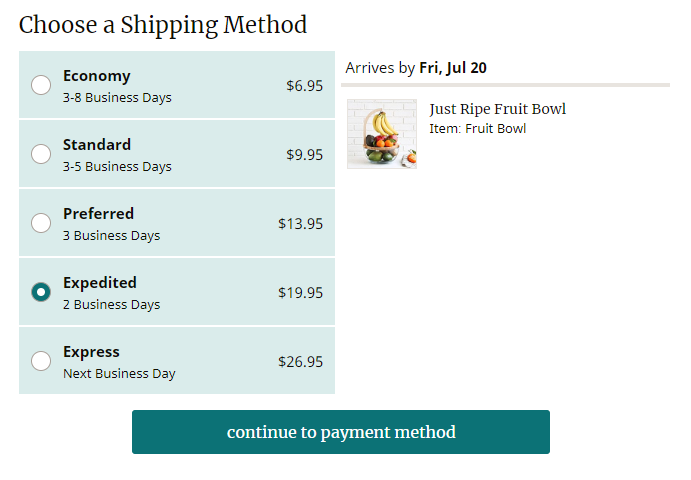Click the $9.95 Standard price

click(305, 155)
